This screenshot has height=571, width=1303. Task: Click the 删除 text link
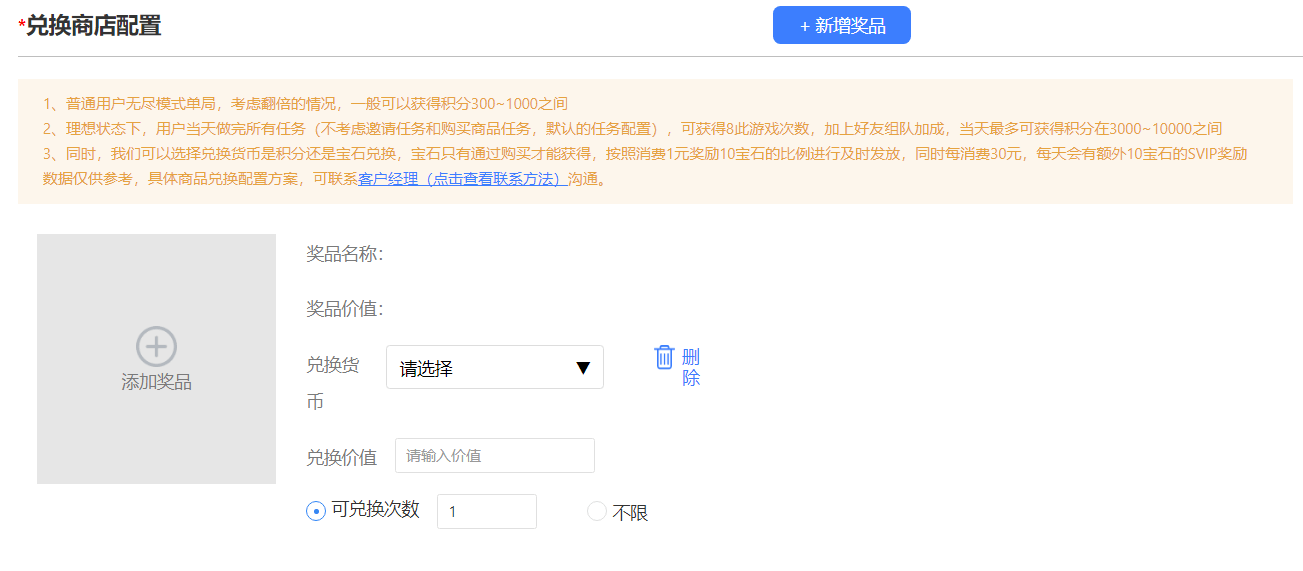(x=691, y=367)
